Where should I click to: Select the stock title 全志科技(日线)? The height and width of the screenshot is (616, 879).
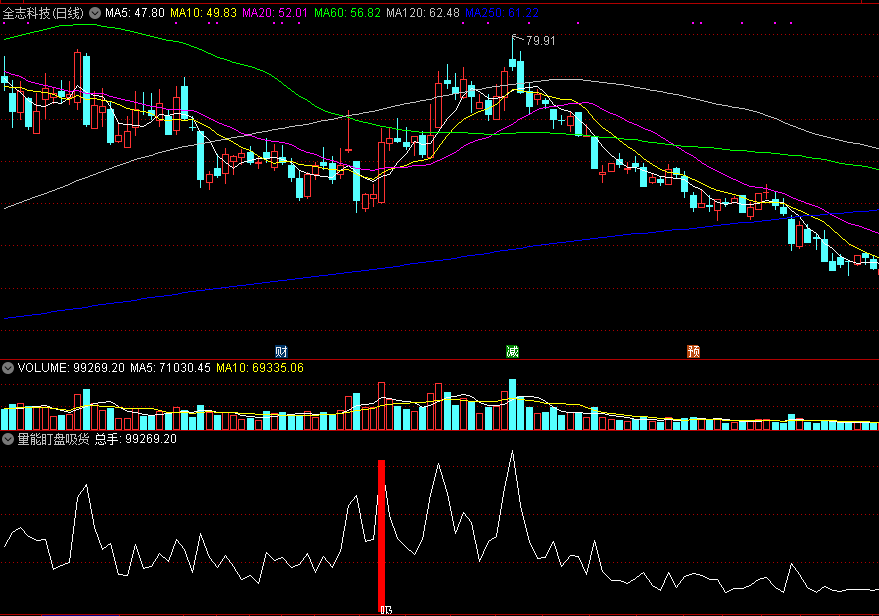pos(43,13)
